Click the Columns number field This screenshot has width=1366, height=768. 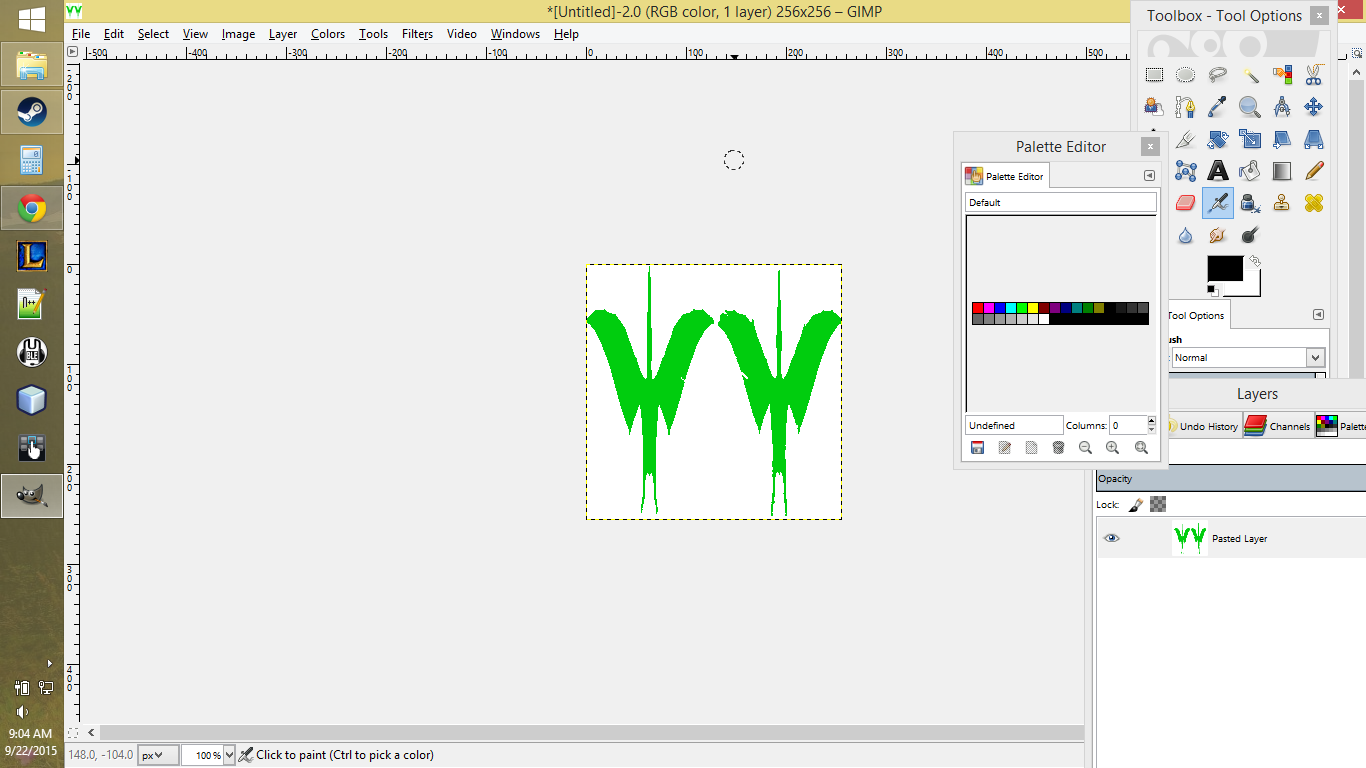[1128, 425]
